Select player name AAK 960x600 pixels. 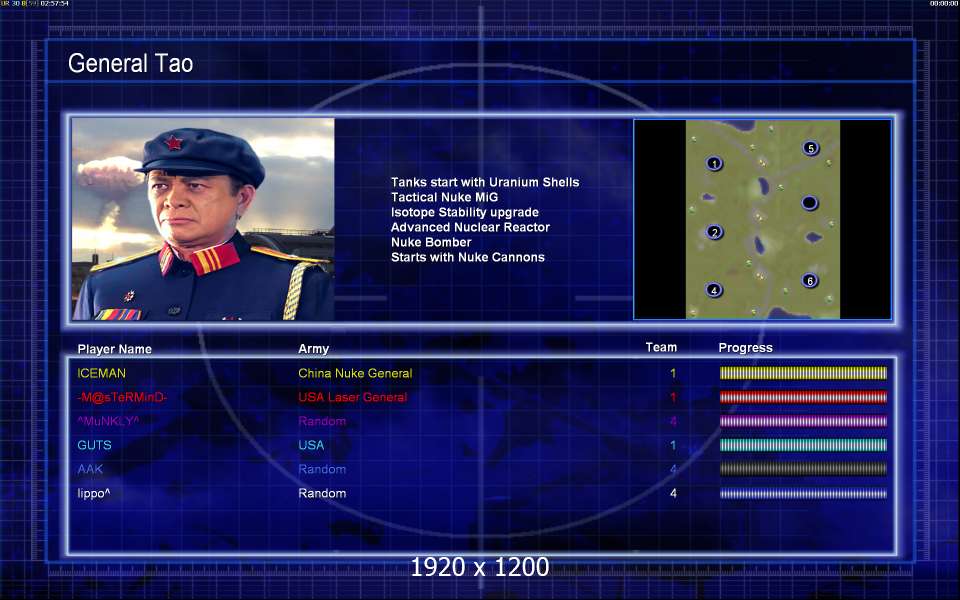pyautogui.click(x=90, y=469)
